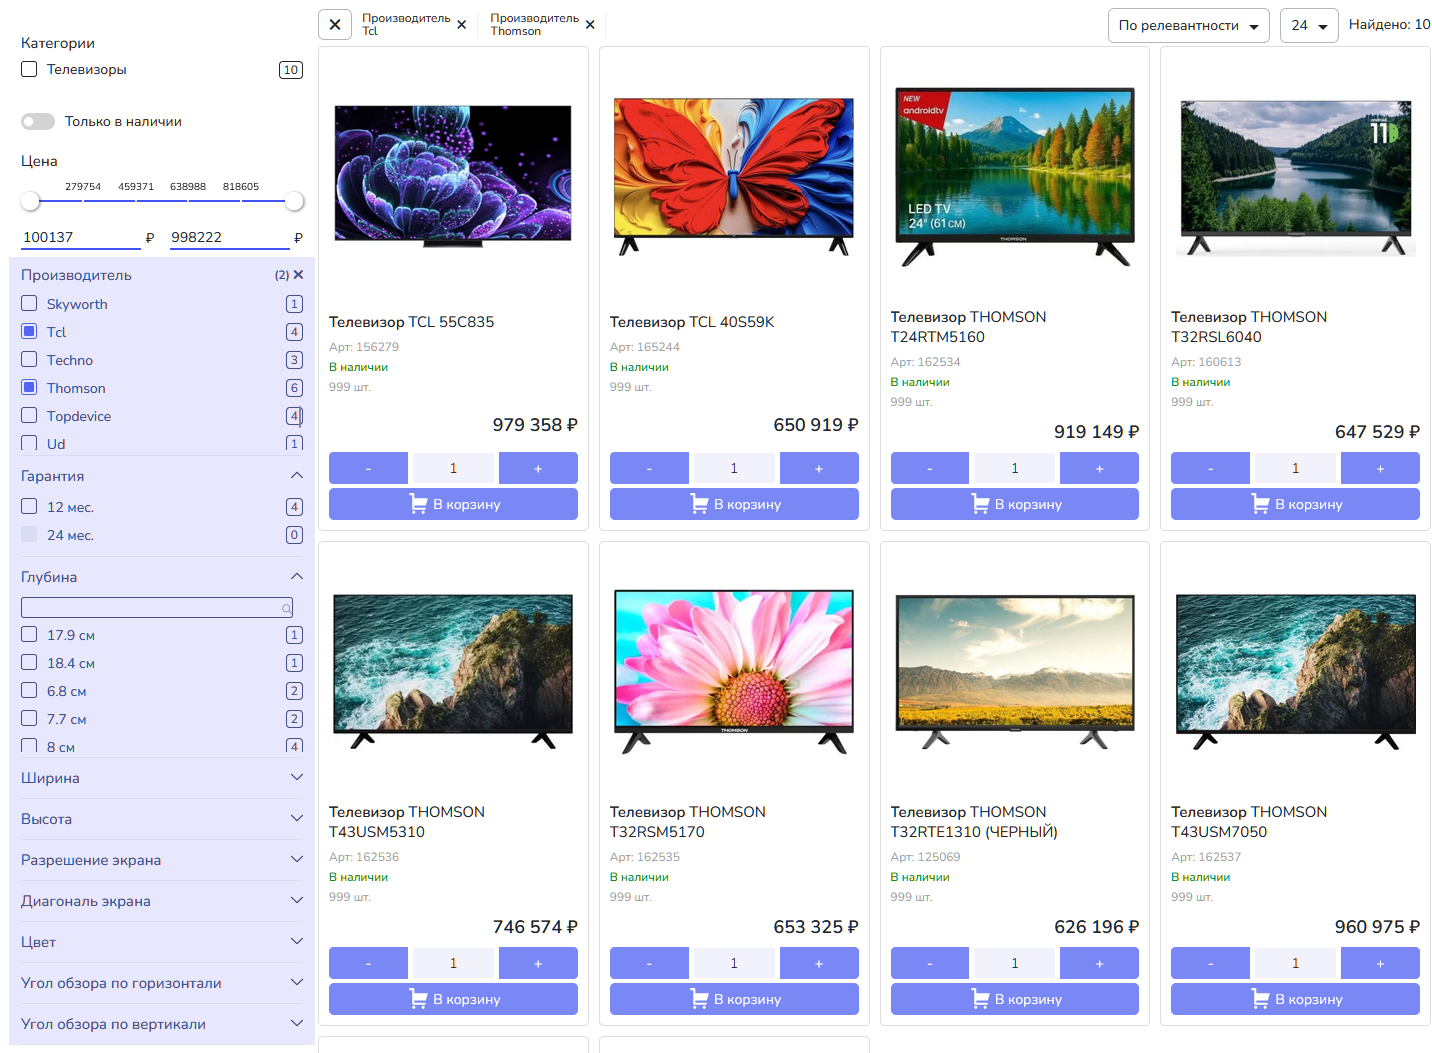Click the minimum price input field
Screen dimensions: 1432x1053
[x=80, y=237]
